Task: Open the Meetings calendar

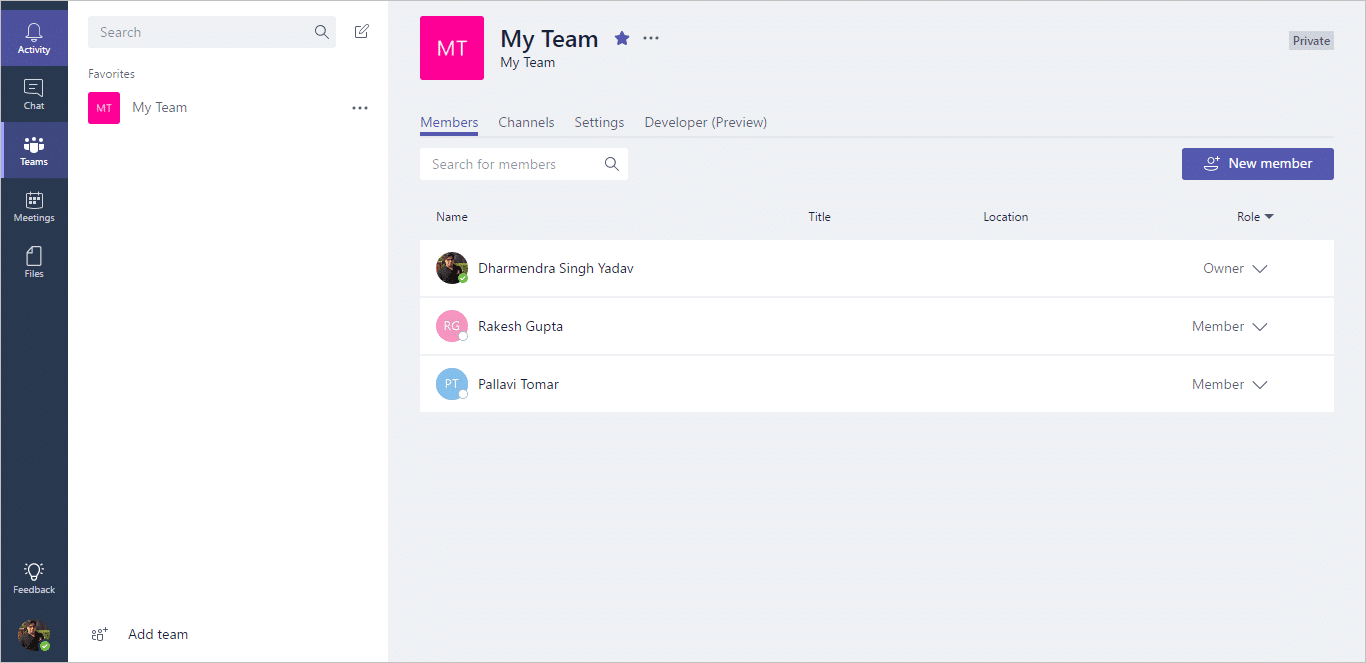Action: 34,206
